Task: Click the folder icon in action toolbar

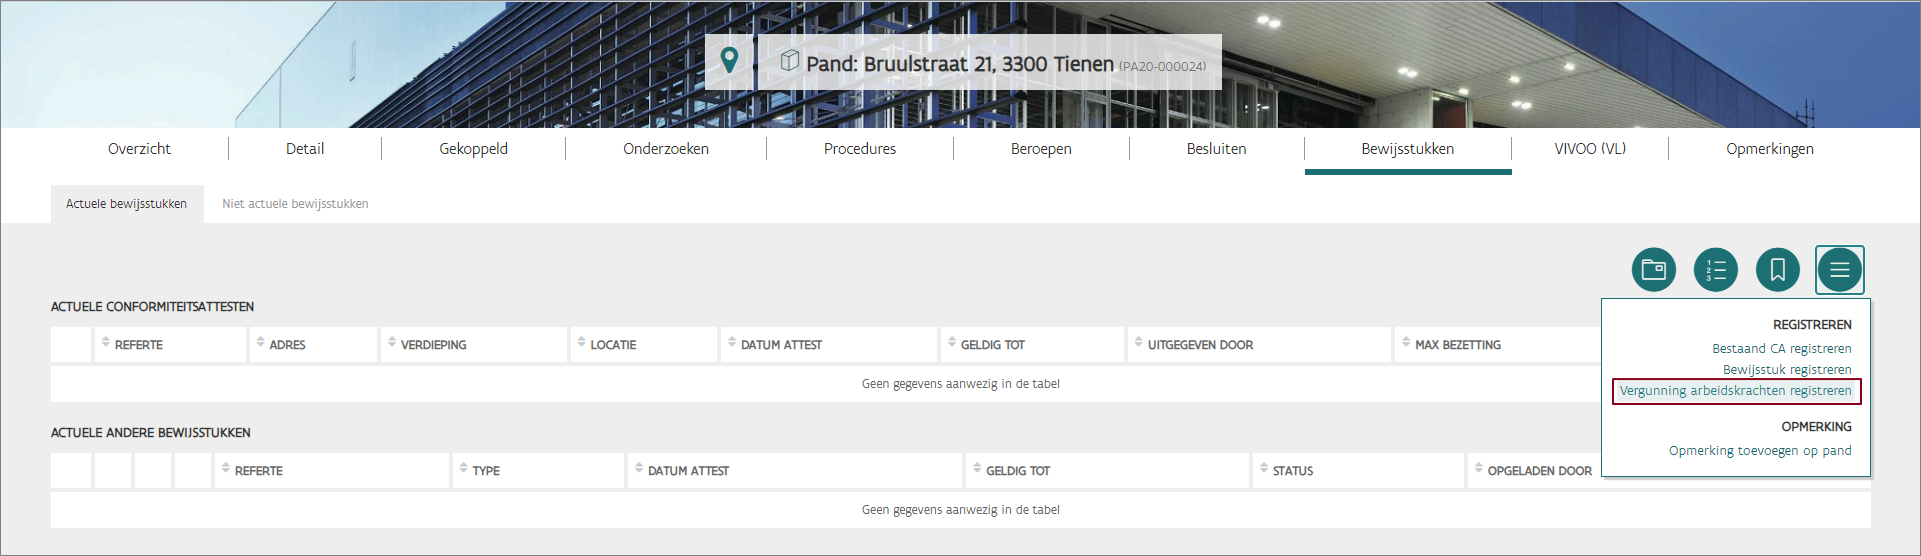Action: tap(1653, 270)
